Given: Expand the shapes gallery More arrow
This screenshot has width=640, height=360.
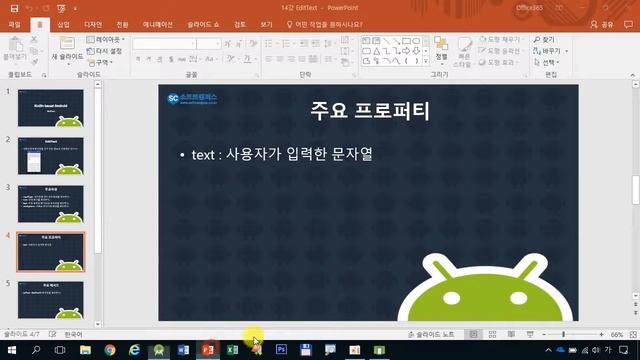Looking at the screenshot, I should 426,61.
